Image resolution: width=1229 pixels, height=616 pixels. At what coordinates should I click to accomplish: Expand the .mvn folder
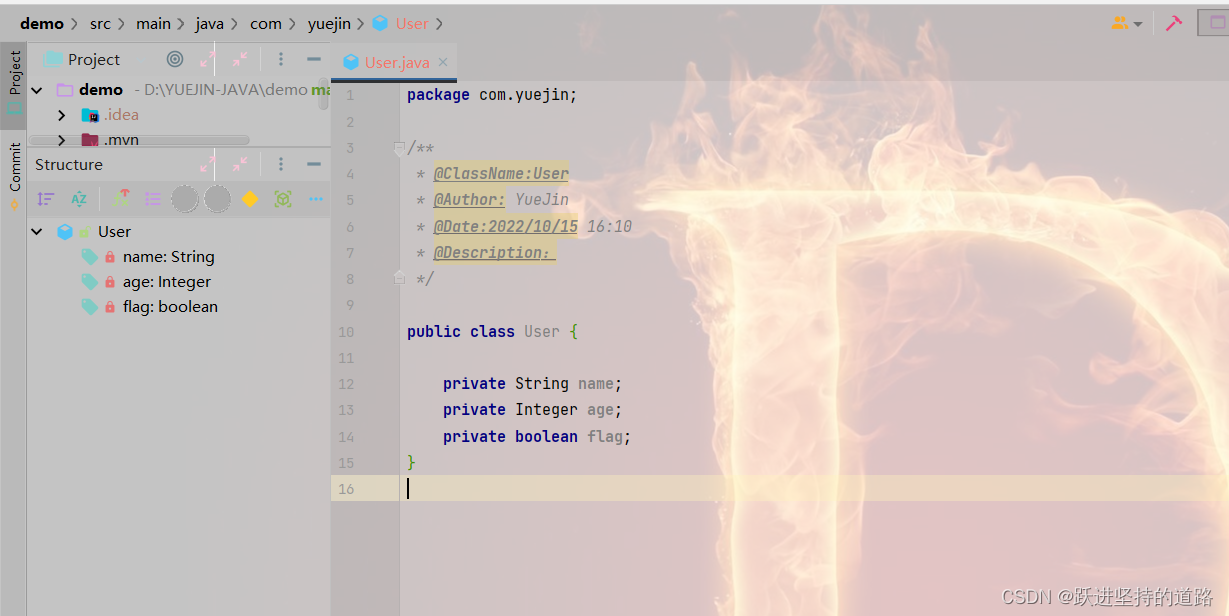pos(62,140)
